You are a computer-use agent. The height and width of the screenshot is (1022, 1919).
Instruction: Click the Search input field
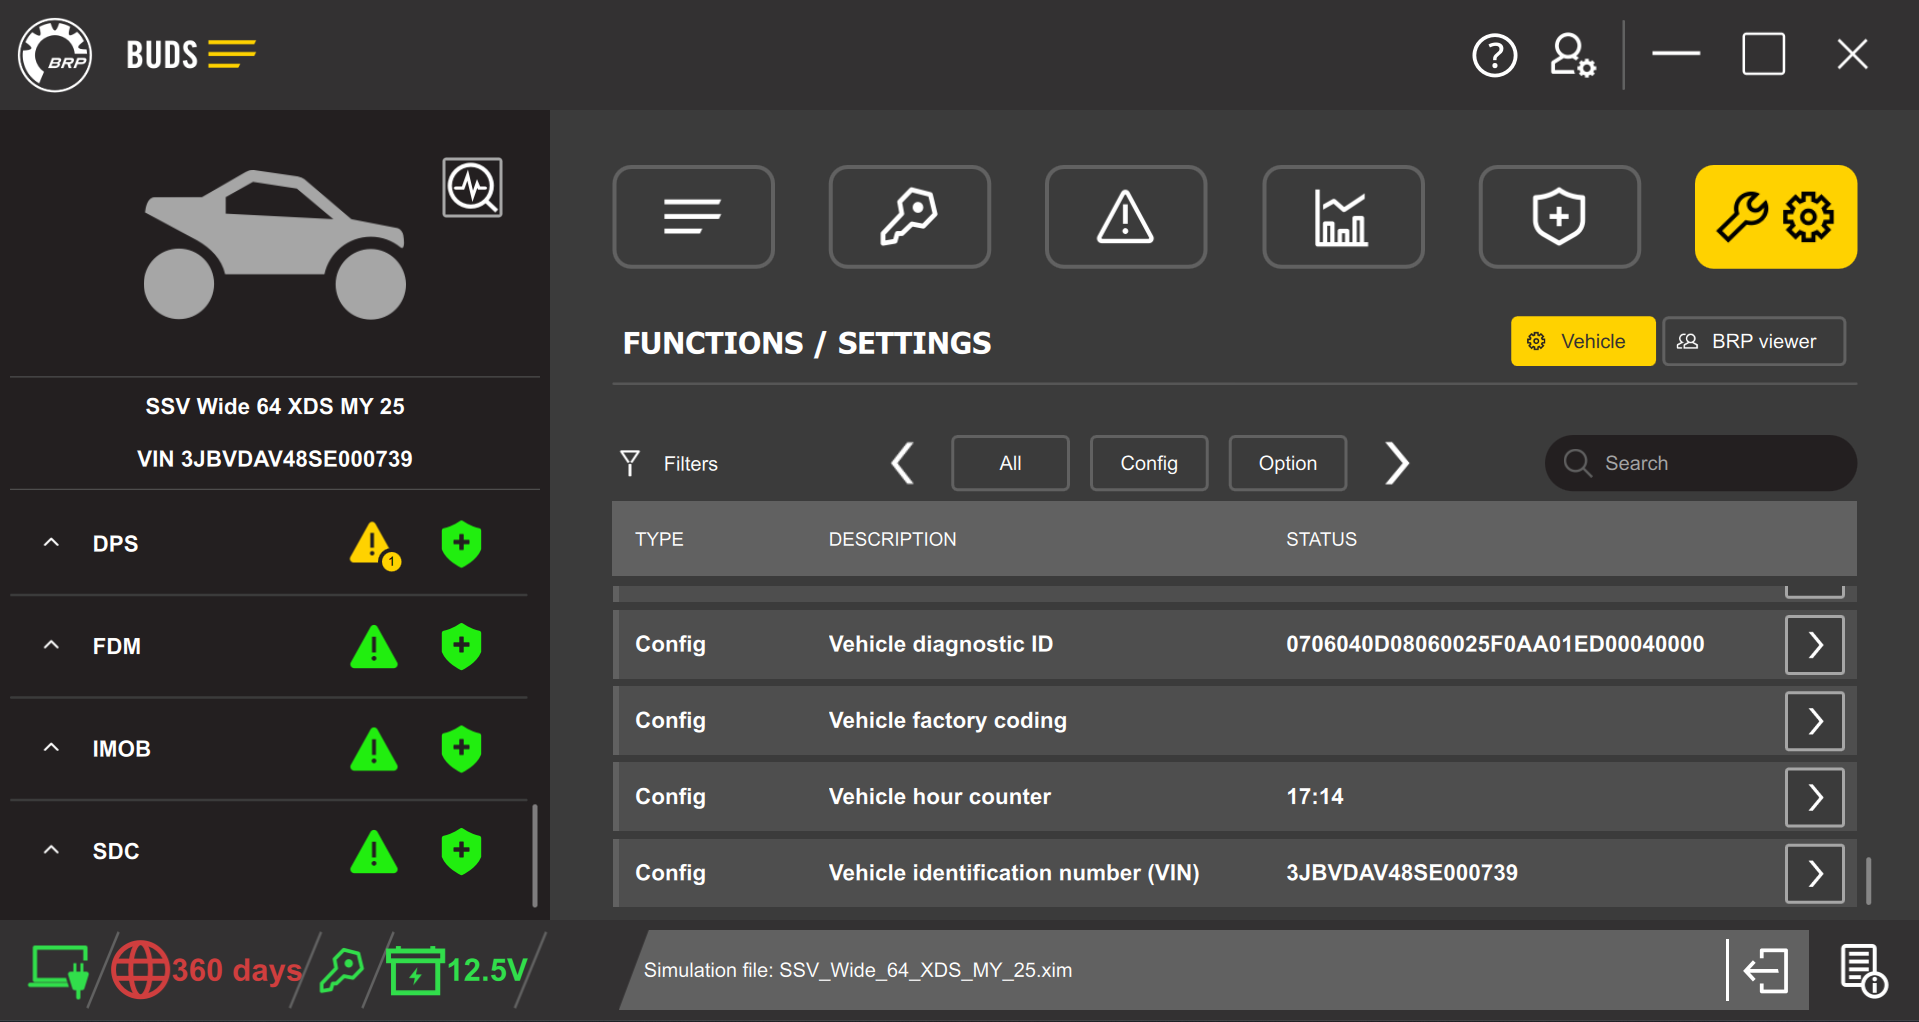1700,463
